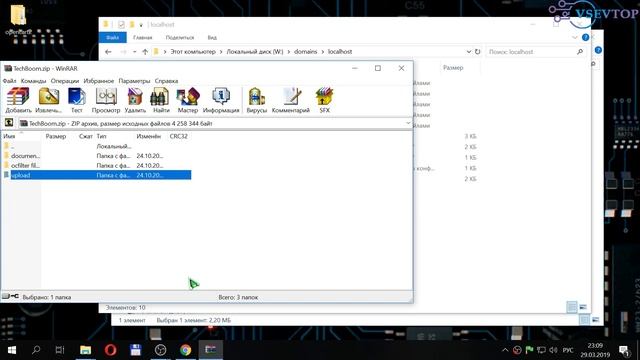Click the WinRAR status bar drive icon
The width and height of the screenshot is (640, 360).
(x=10, y=297)
